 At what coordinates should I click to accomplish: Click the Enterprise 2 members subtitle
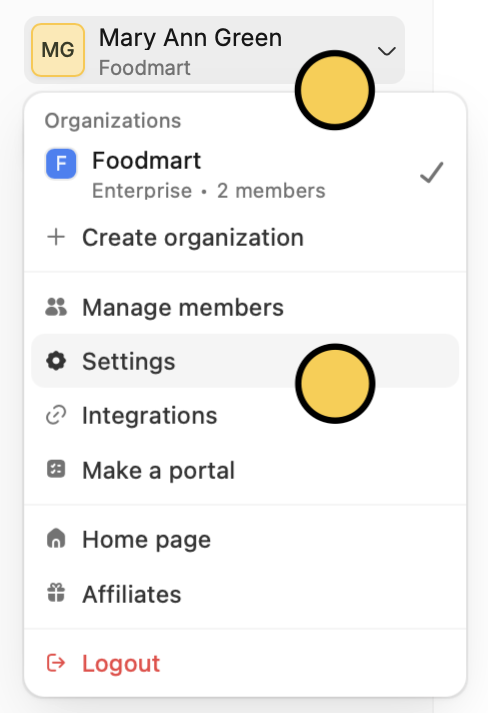point(209,191)
